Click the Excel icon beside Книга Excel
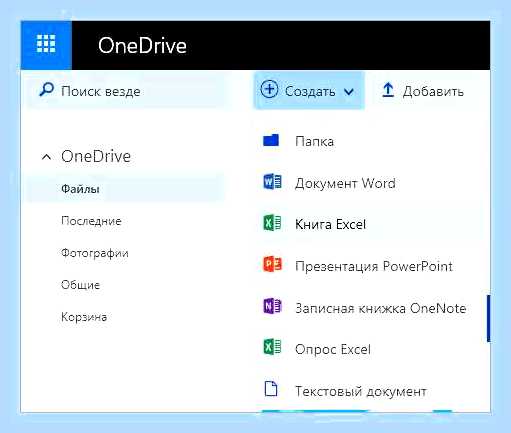This screenshot has height=433, width=511. pos(272,223)
